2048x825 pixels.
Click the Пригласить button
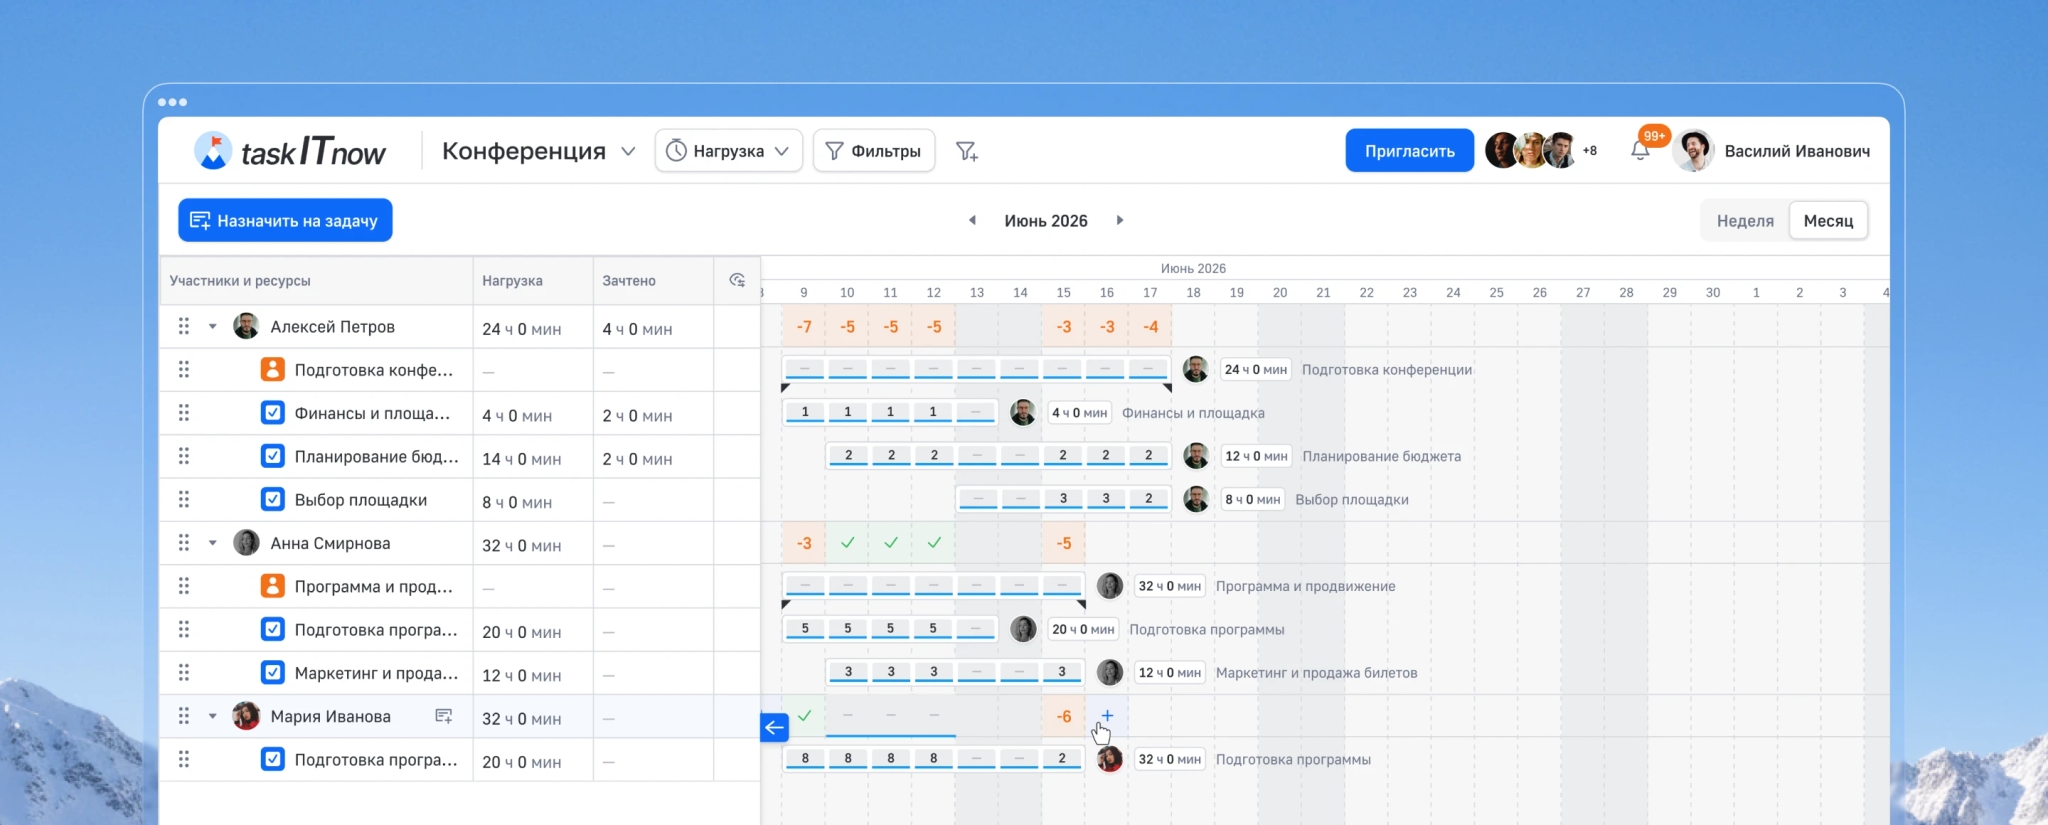point(1409,151)
